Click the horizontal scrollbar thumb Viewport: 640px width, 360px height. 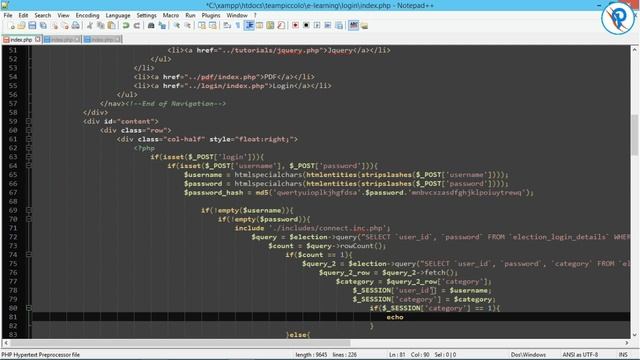tap(180, 343)
